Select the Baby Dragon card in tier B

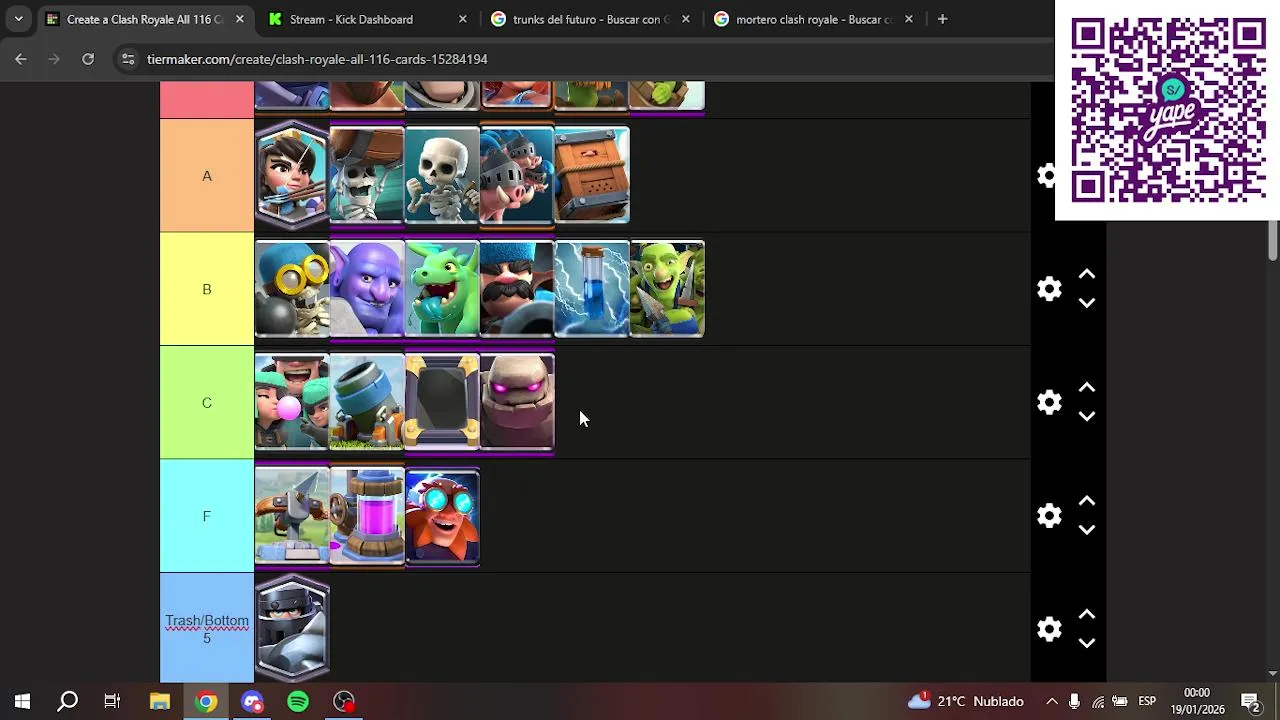(x=442, y=289)
